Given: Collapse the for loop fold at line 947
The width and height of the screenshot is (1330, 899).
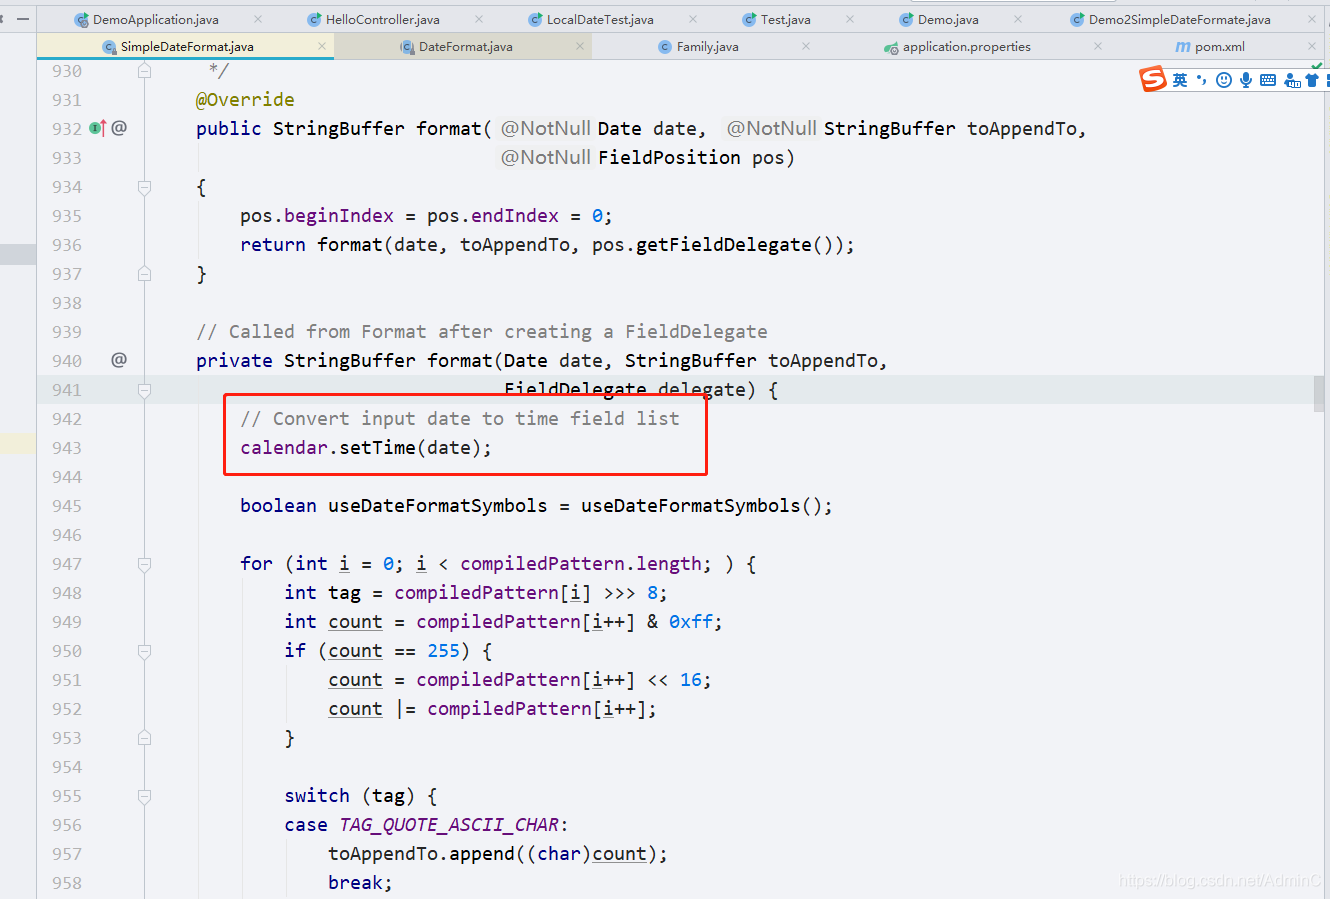Looking at the screenshot, I should point(144,563).
